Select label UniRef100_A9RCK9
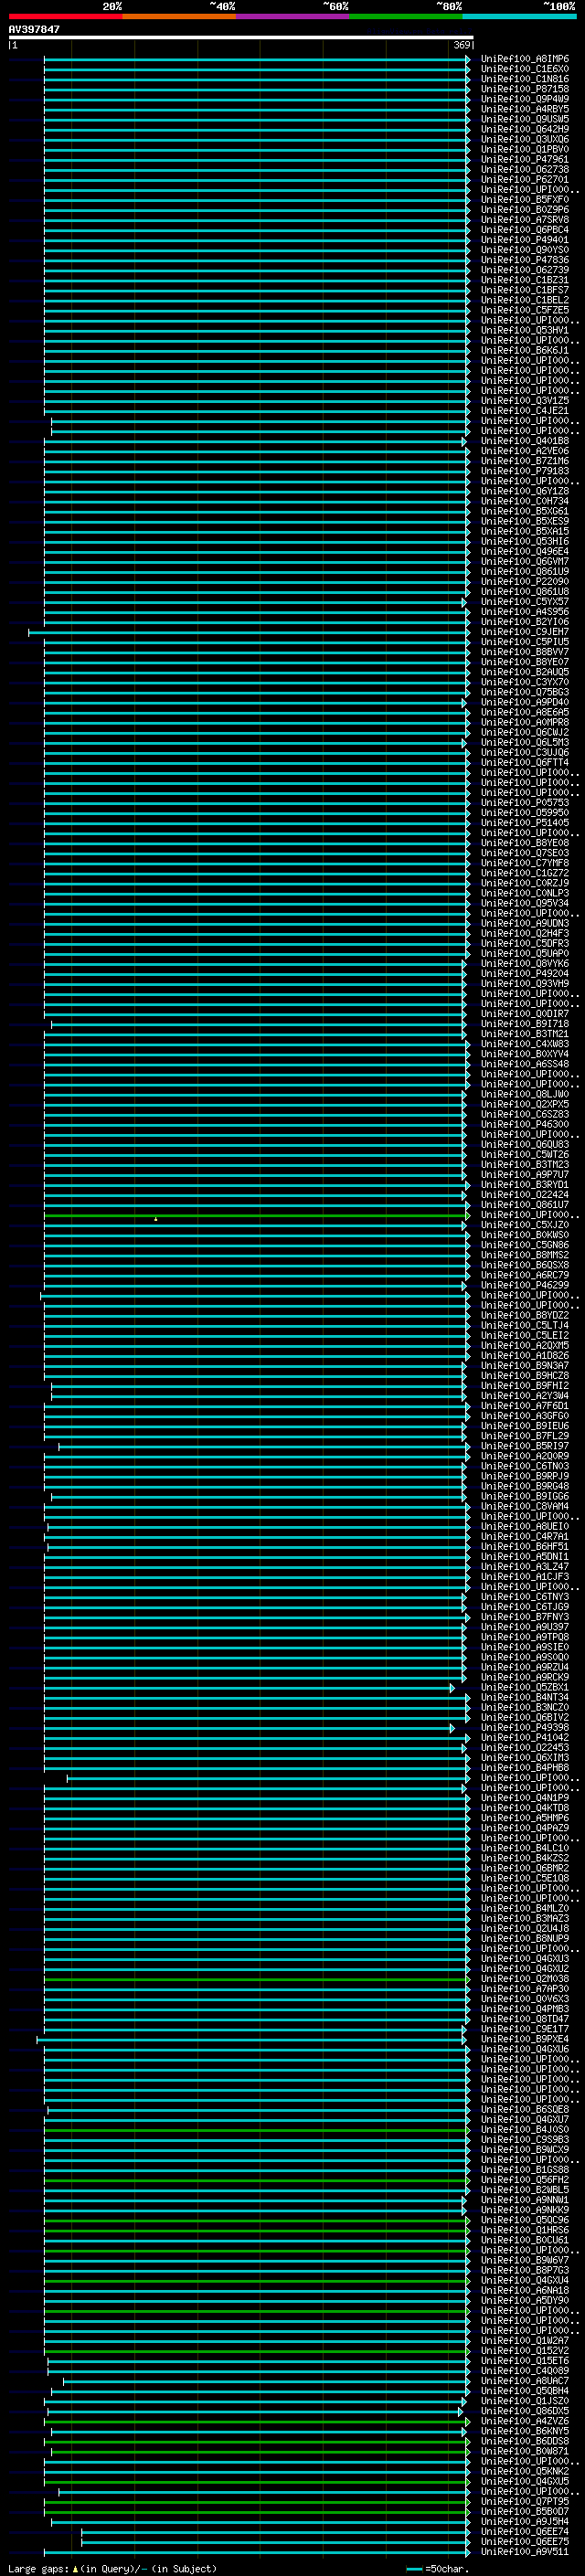Viewport: 585px width, 2576px height. [x=524, y=1678]
